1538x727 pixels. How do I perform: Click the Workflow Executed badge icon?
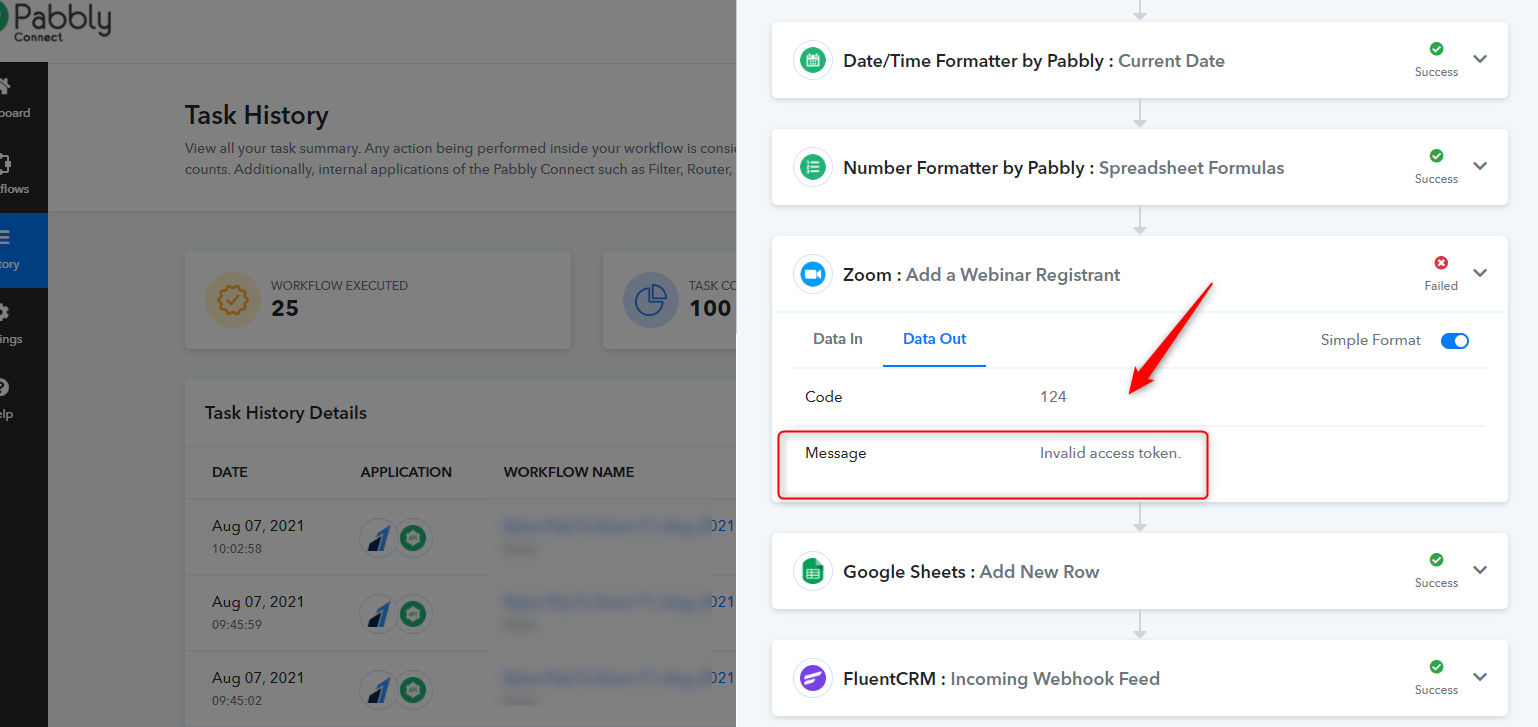(x=233, y=300)
